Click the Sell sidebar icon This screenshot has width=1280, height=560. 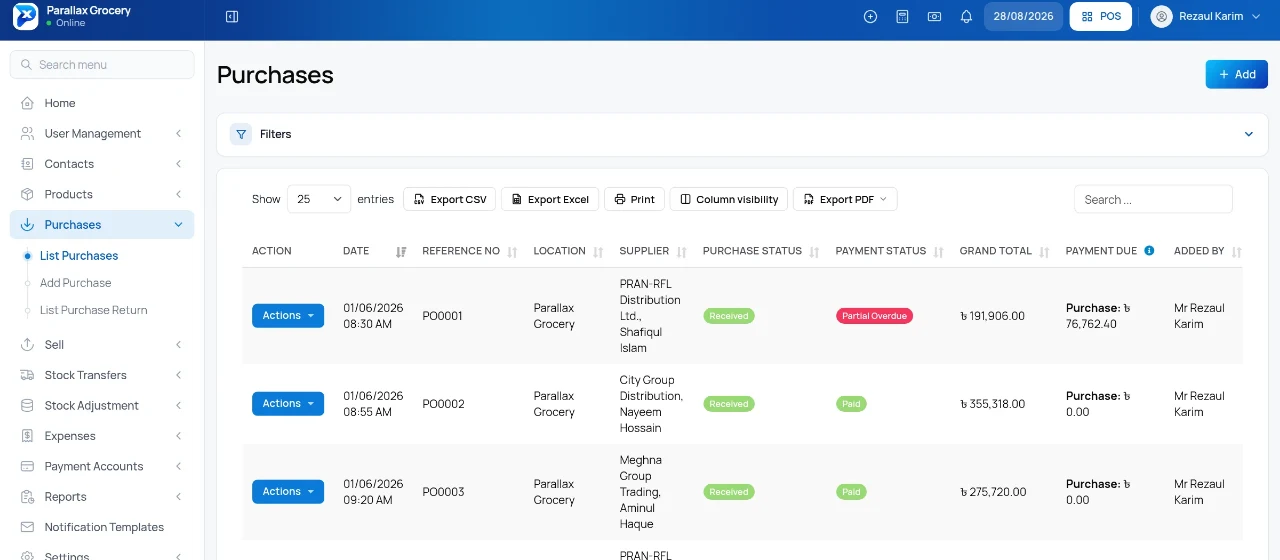[x=27, y=345]
